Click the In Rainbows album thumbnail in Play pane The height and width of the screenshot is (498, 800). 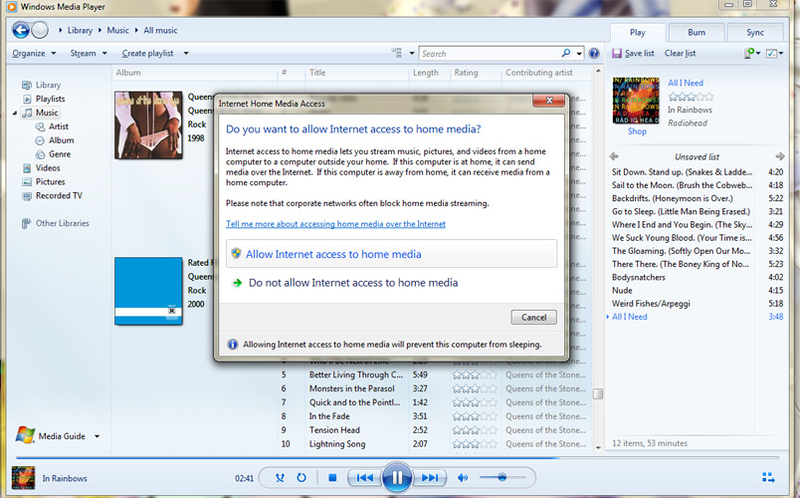[636, 101]
